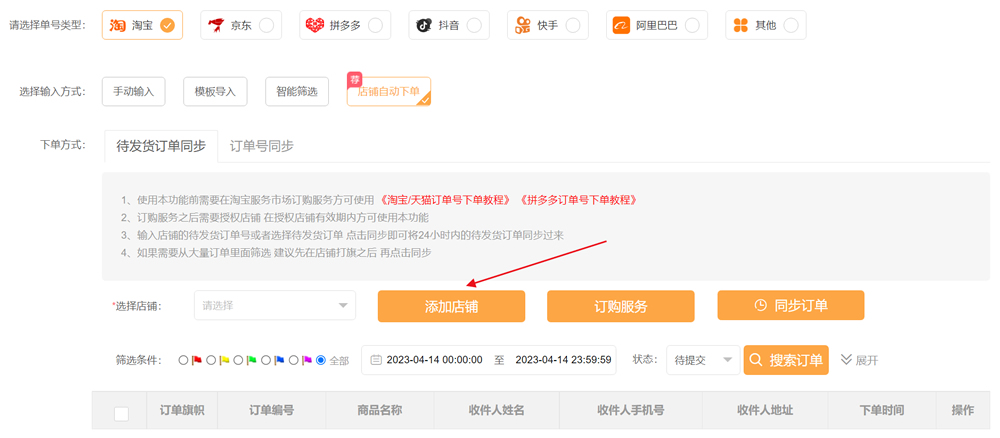Click the 淘宝 platform option
Image resolution: width=1000 pixels, height=438 pixels.
(142, 25)
